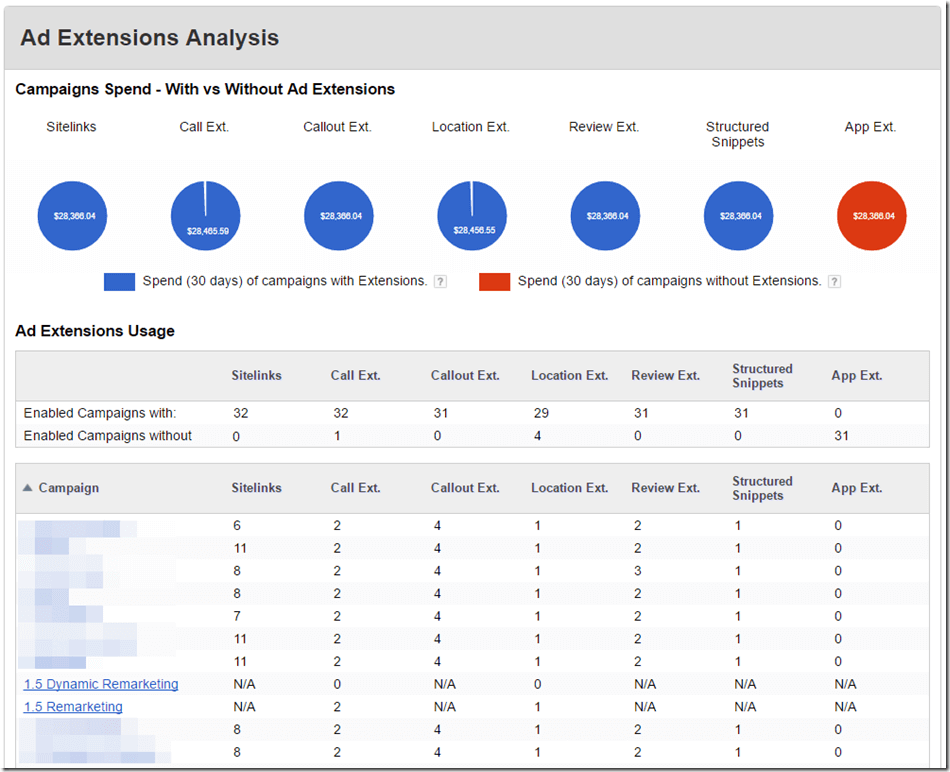Click the red App Ext. pie chart
Viewport: 950px width, 772px height.
871,215
